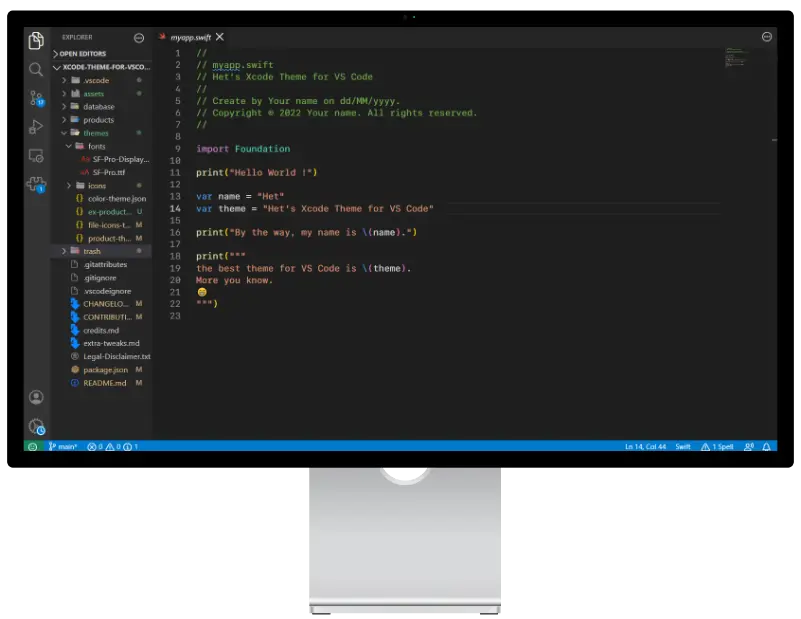
Task: Click the remote window indicator in status bar
Action: point(33,446)
